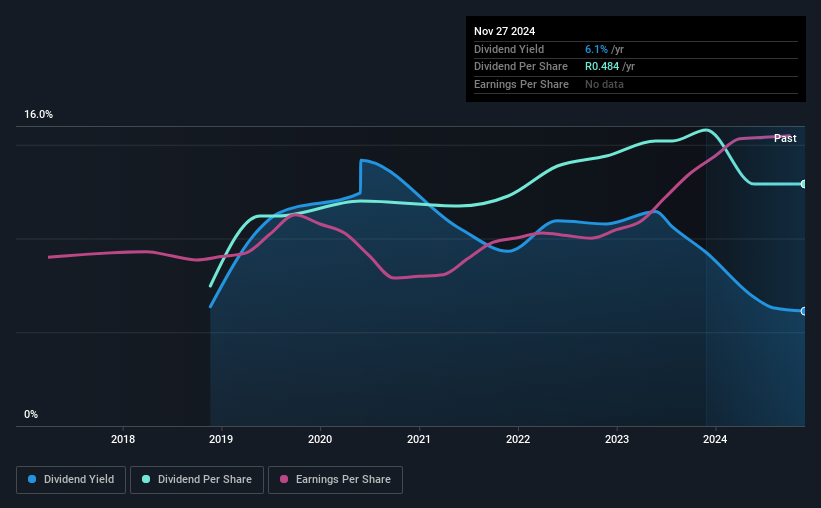
Task: Click the 2020 x-axis label
Action: pyautogui.click(x=320, y=439)
